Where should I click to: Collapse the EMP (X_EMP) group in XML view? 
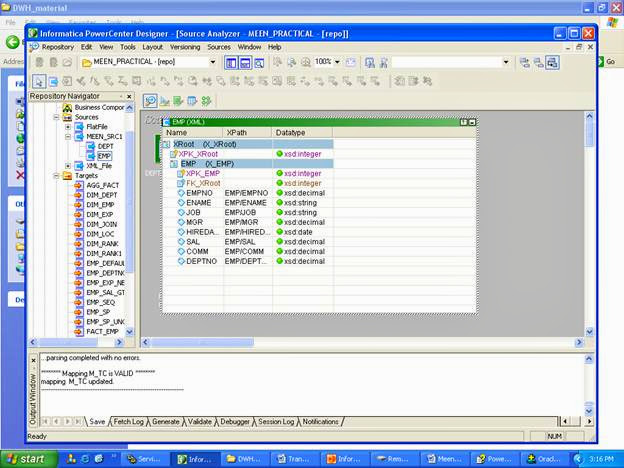(x=174, y=164)
